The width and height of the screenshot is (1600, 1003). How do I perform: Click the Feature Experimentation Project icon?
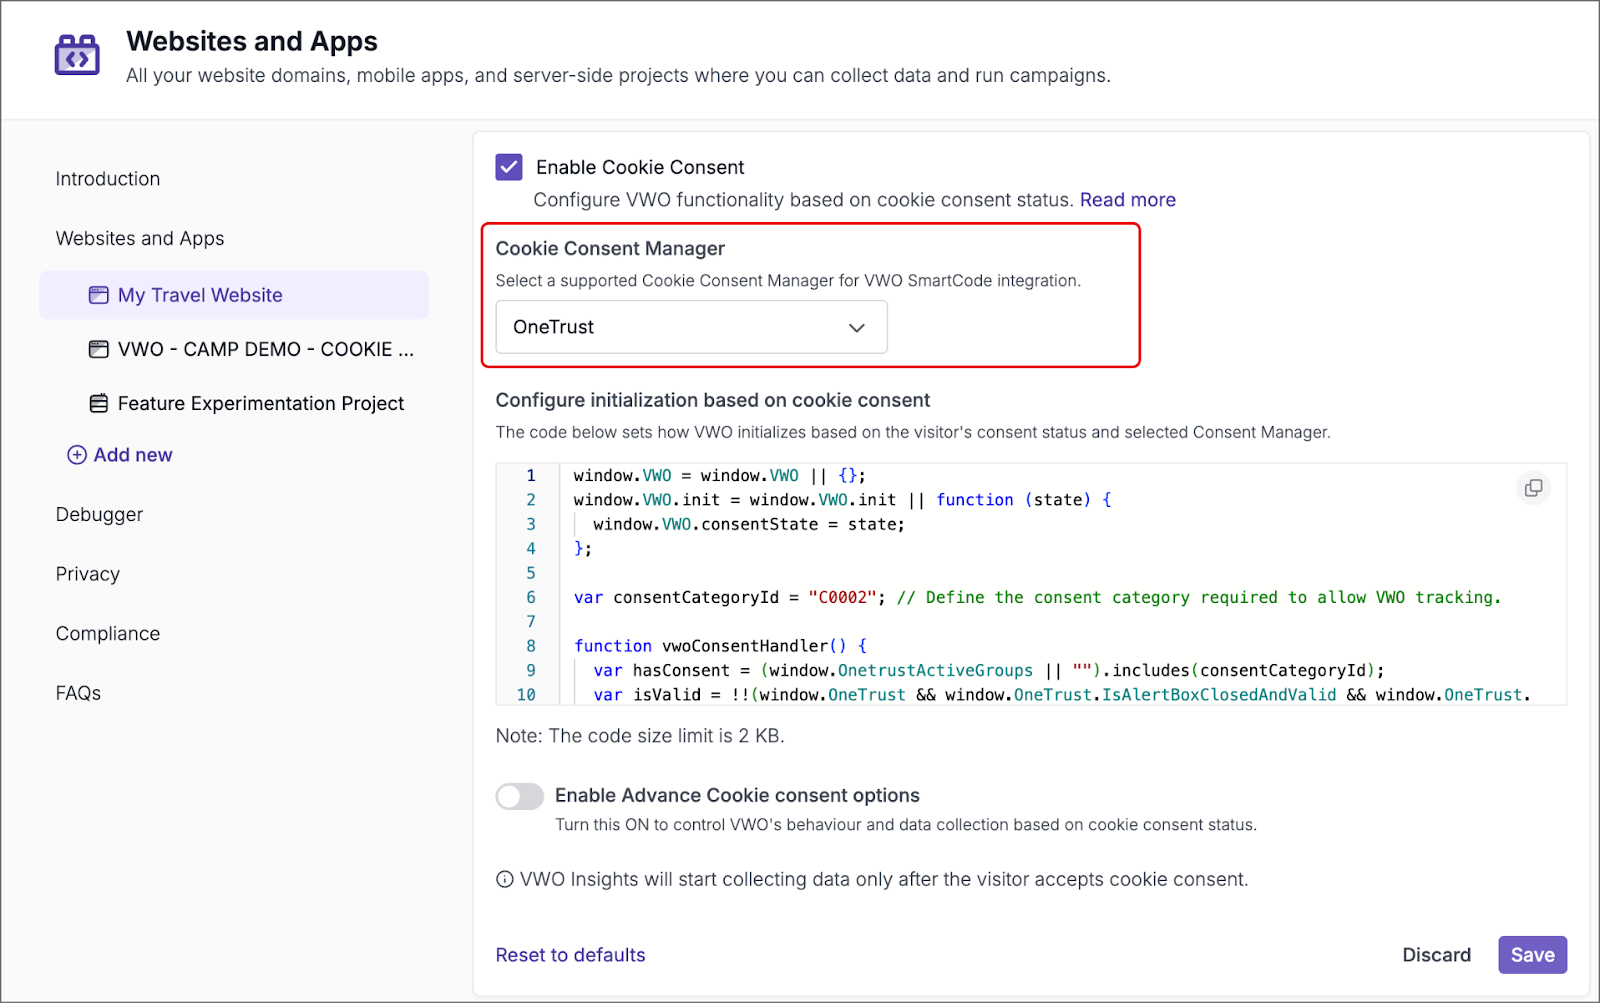99,403
